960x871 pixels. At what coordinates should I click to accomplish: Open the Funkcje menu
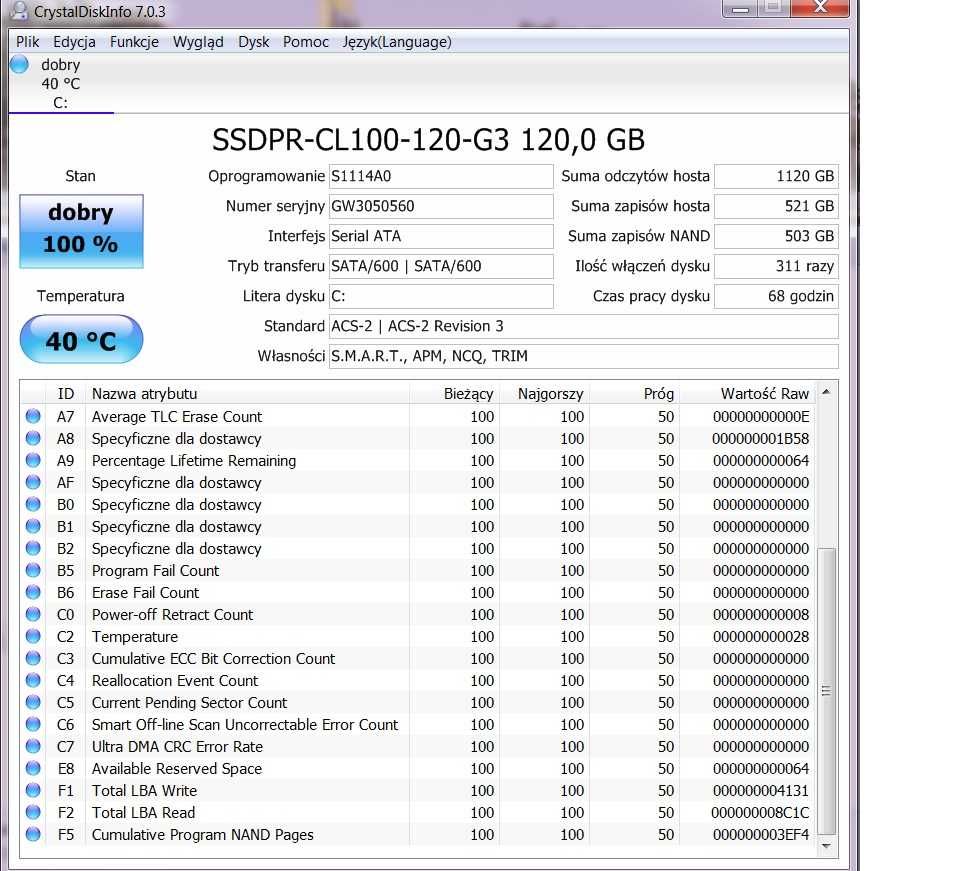(x=134, y=42)
